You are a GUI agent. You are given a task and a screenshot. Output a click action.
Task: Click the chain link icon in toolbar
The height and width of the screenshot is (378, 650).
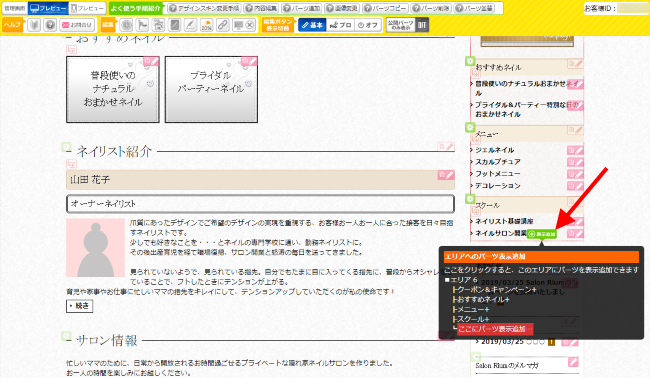pyautogui.click(x=223, y=25)
